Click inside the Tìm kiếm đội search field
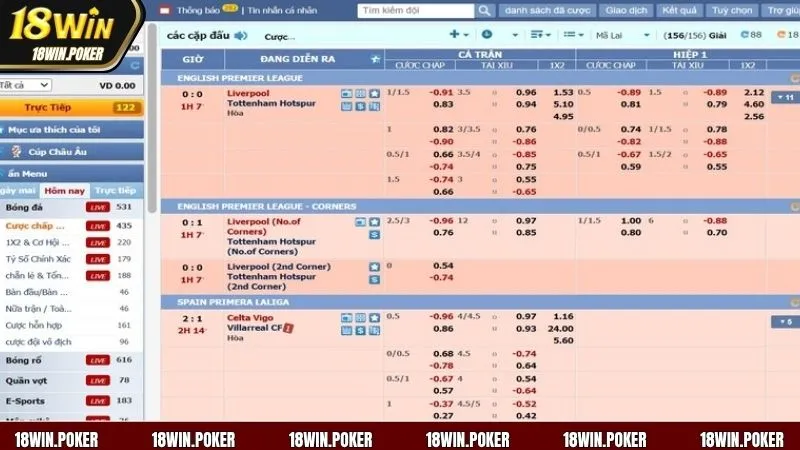 point(416,11)
